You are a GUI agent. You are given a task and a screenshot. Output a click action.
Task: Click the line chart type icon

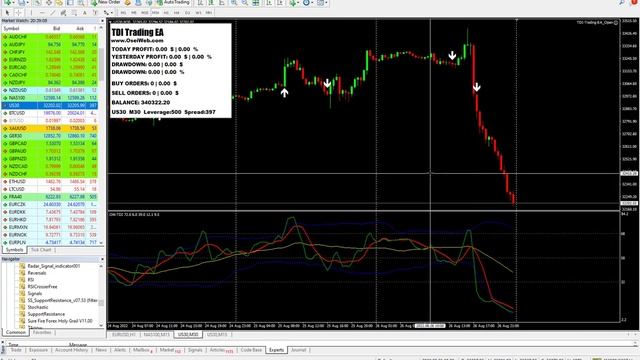(222, 2)
